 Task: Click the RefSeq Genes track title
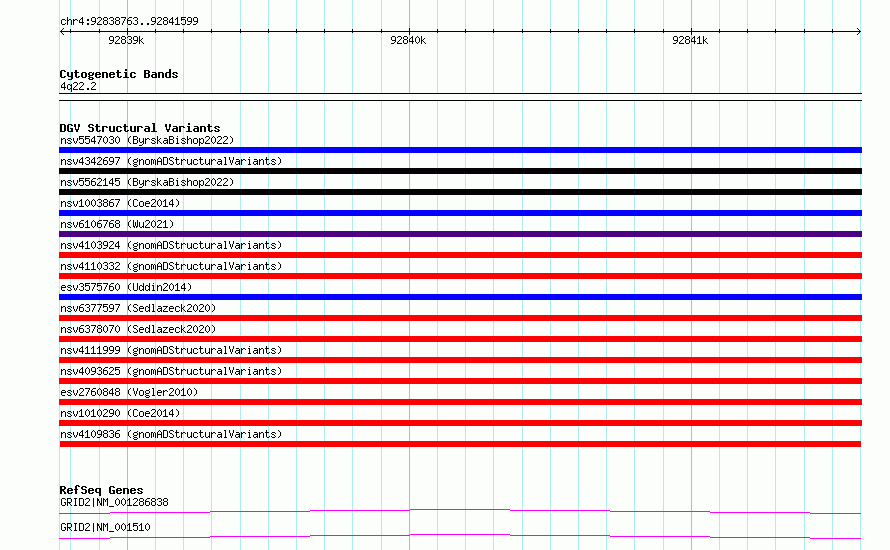[x=101, y=490]
